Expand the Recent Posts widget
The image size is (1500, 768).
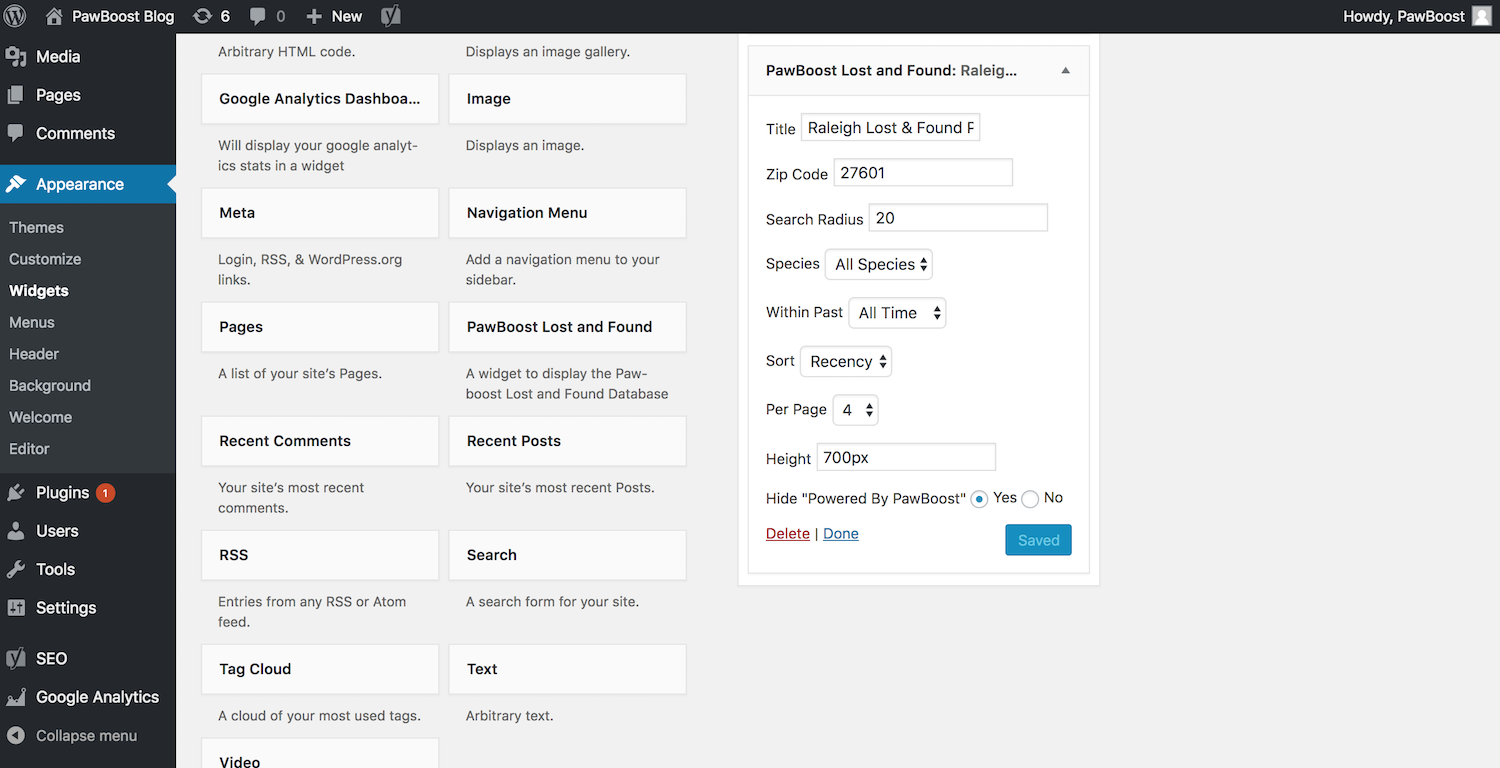tap(568, 441)
